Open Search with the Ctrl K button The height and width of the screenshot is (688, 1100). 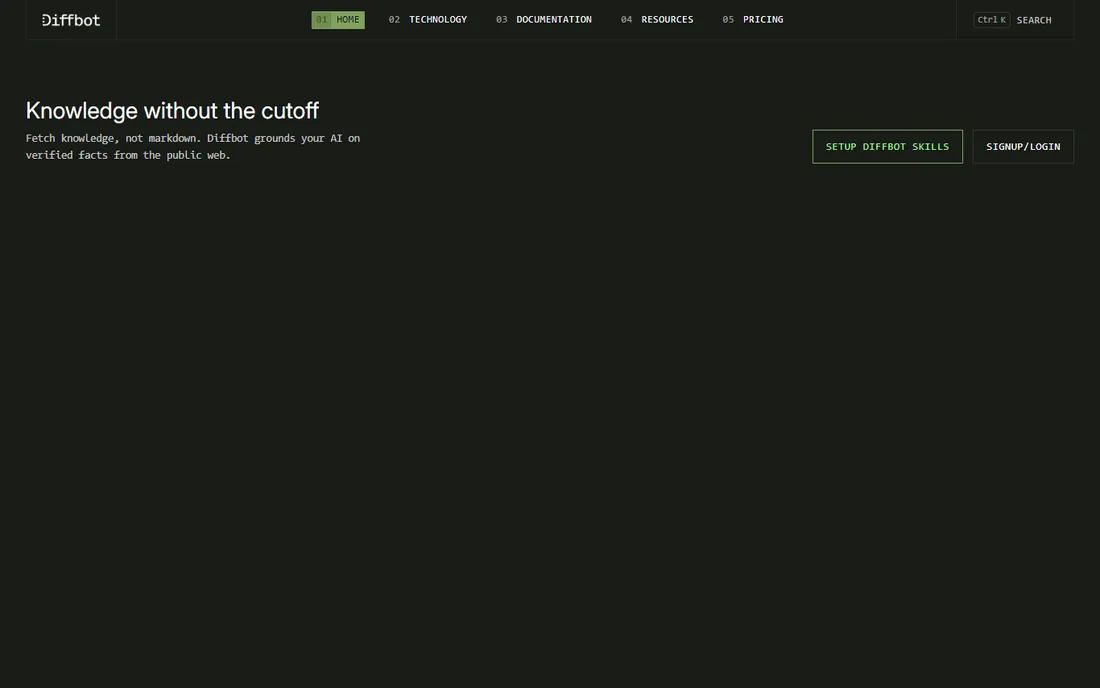tap(1012, 20)
